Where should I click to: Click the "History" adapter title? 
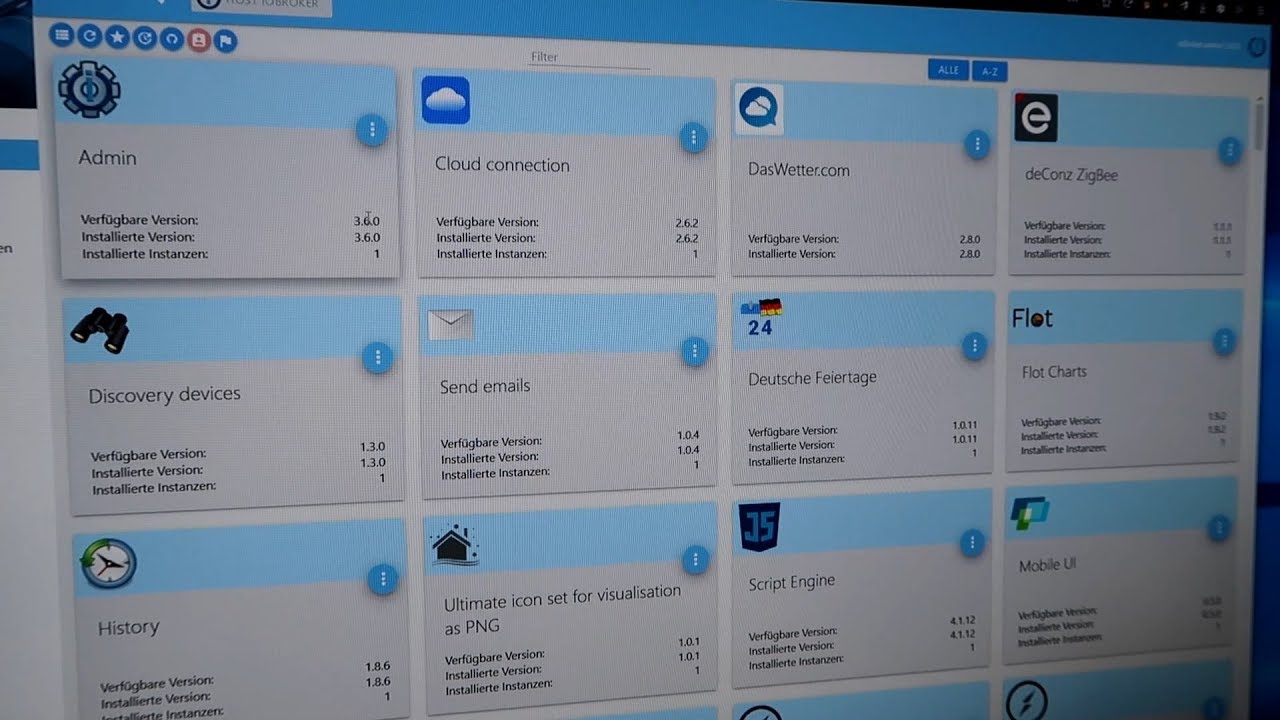(128, 628)
